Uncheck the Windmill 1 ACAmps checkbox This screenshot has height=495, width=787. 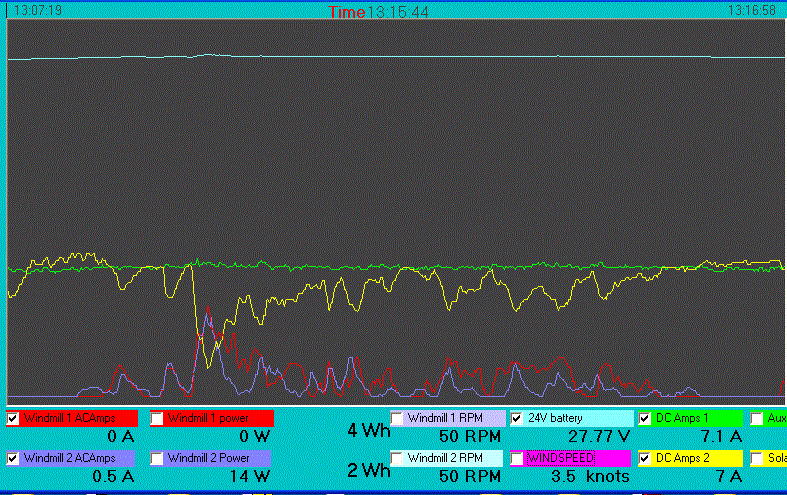(x=13, y=418)
